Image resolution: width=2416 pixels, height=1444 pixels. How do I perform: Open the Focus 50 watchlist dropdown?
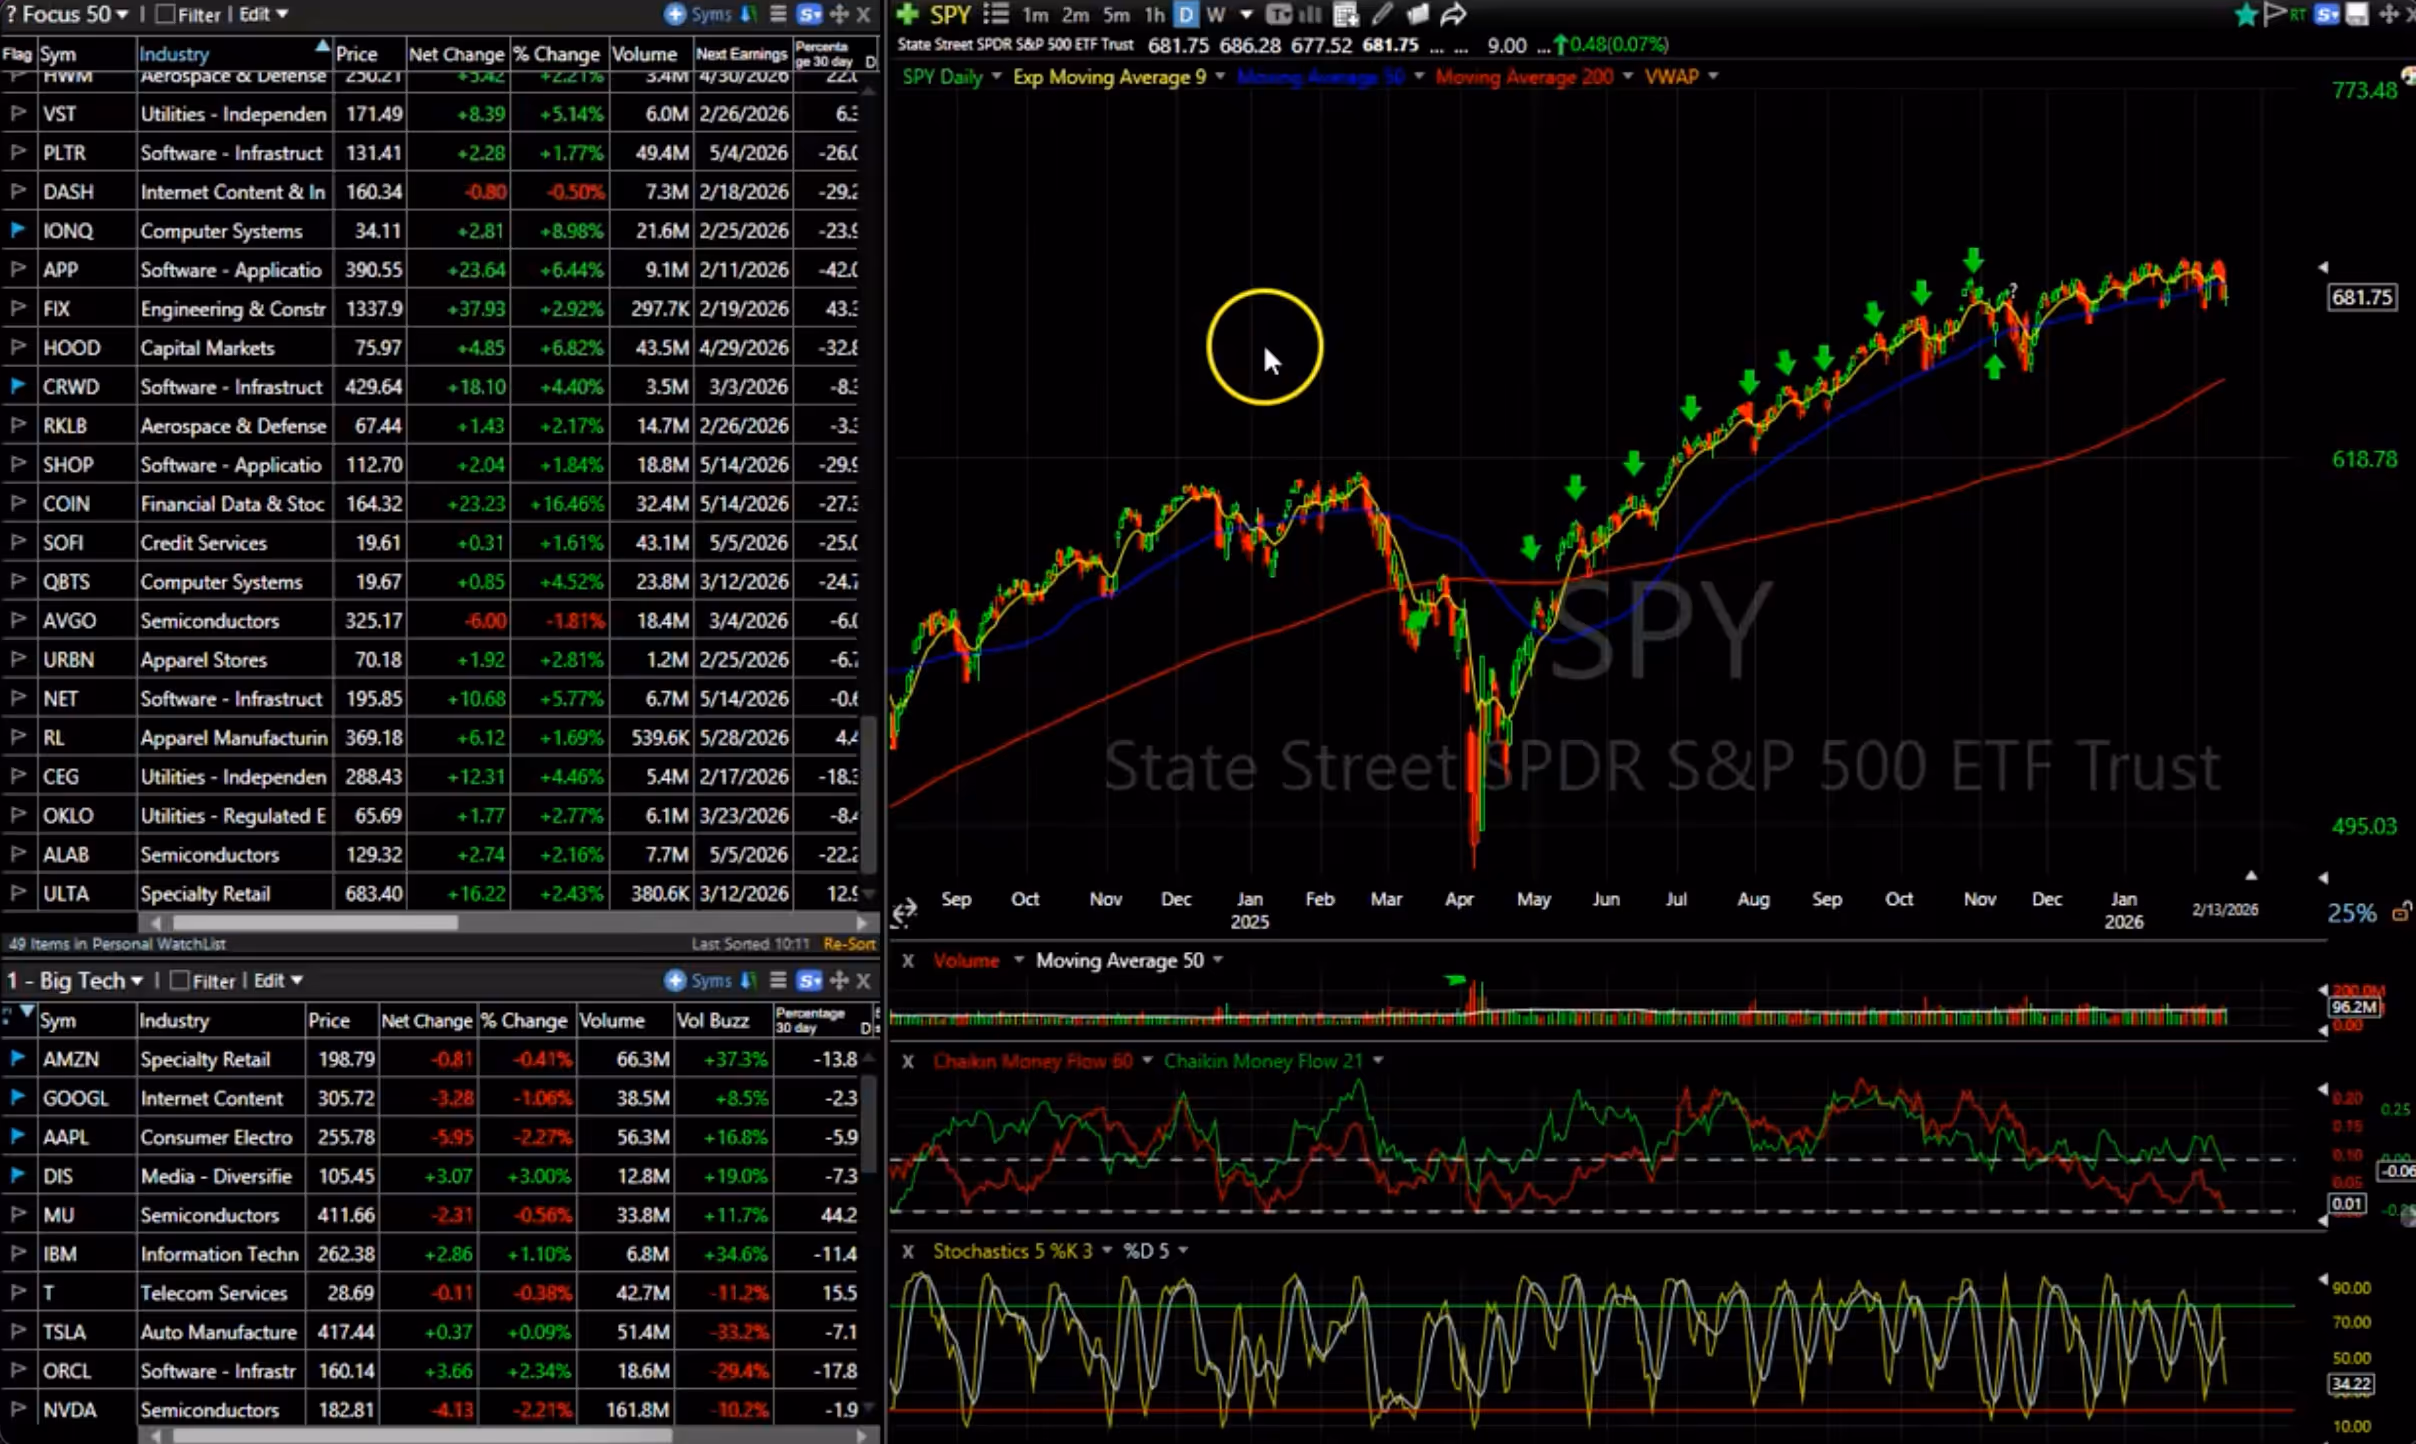[x=122, y=14]
